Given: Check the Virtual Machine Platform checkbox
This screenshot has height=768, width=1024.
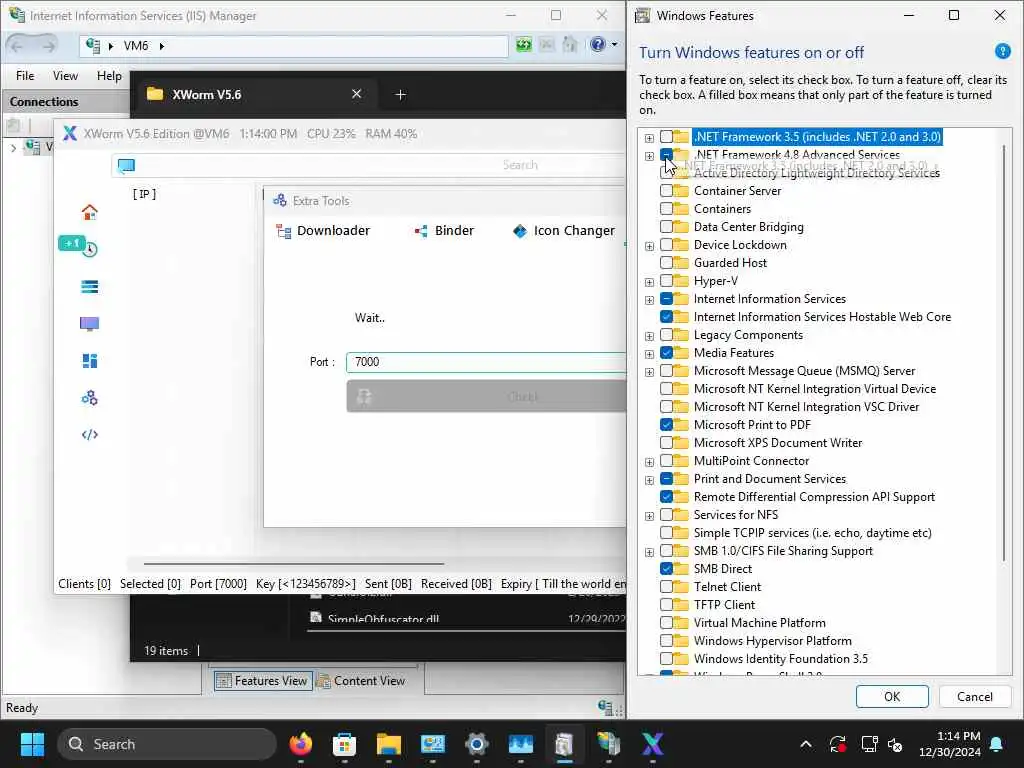Looking at the screenshot, I should [x=666, y=623].
